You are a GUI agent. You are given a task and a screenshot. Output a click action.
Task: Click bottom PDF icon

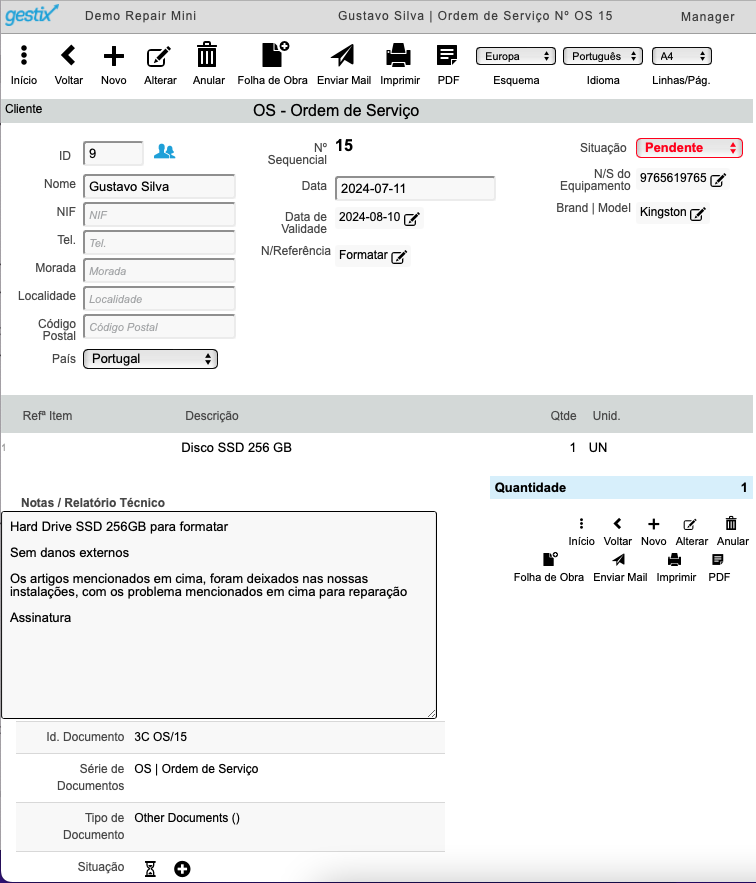[718, 559]
